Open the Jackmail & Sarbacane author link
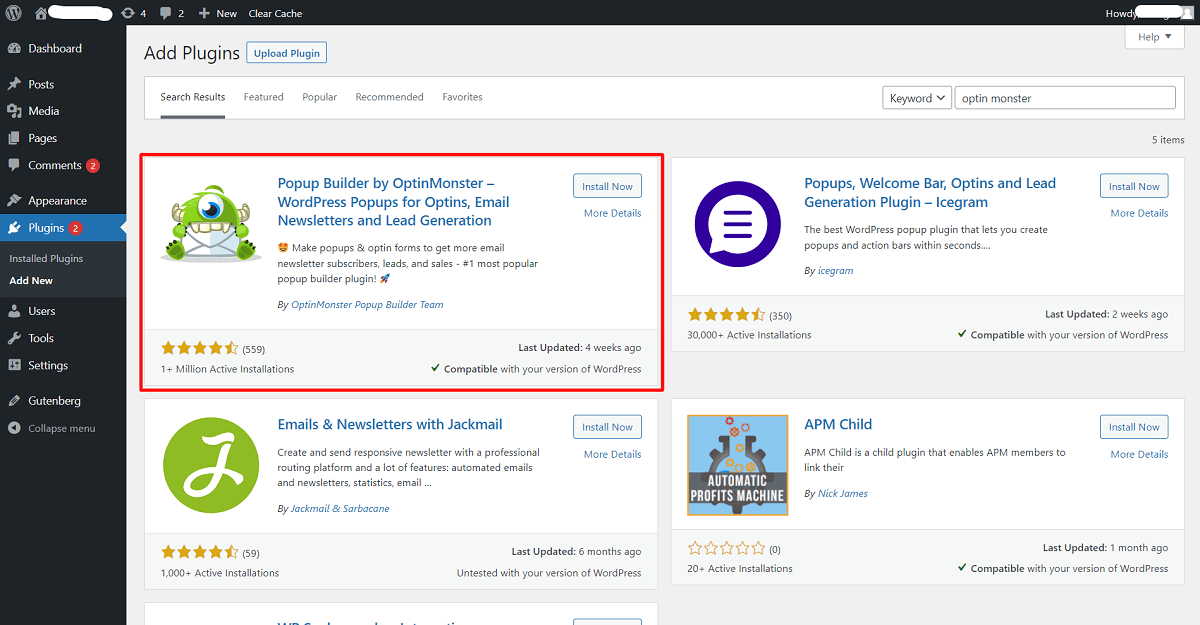 tap(340, 508)
